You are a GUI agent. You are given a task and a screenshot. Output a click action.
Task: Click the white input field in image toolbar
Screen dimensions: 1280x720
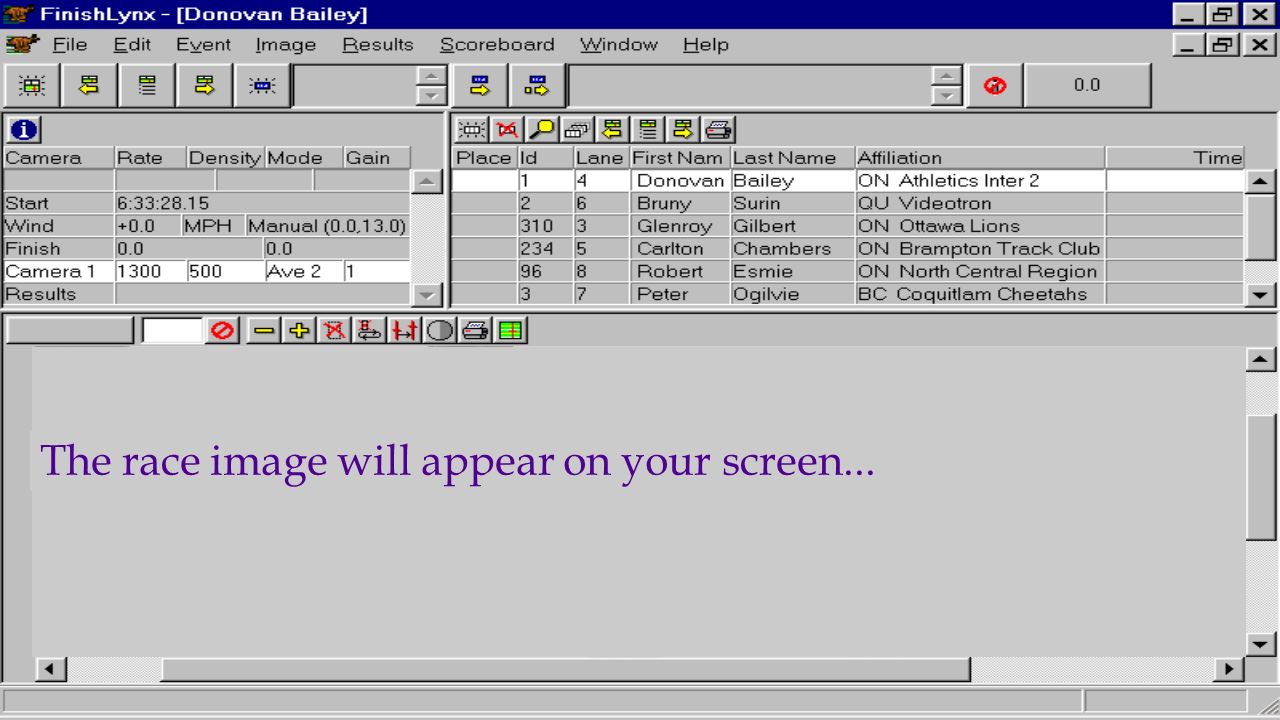(x=173, y=331)
